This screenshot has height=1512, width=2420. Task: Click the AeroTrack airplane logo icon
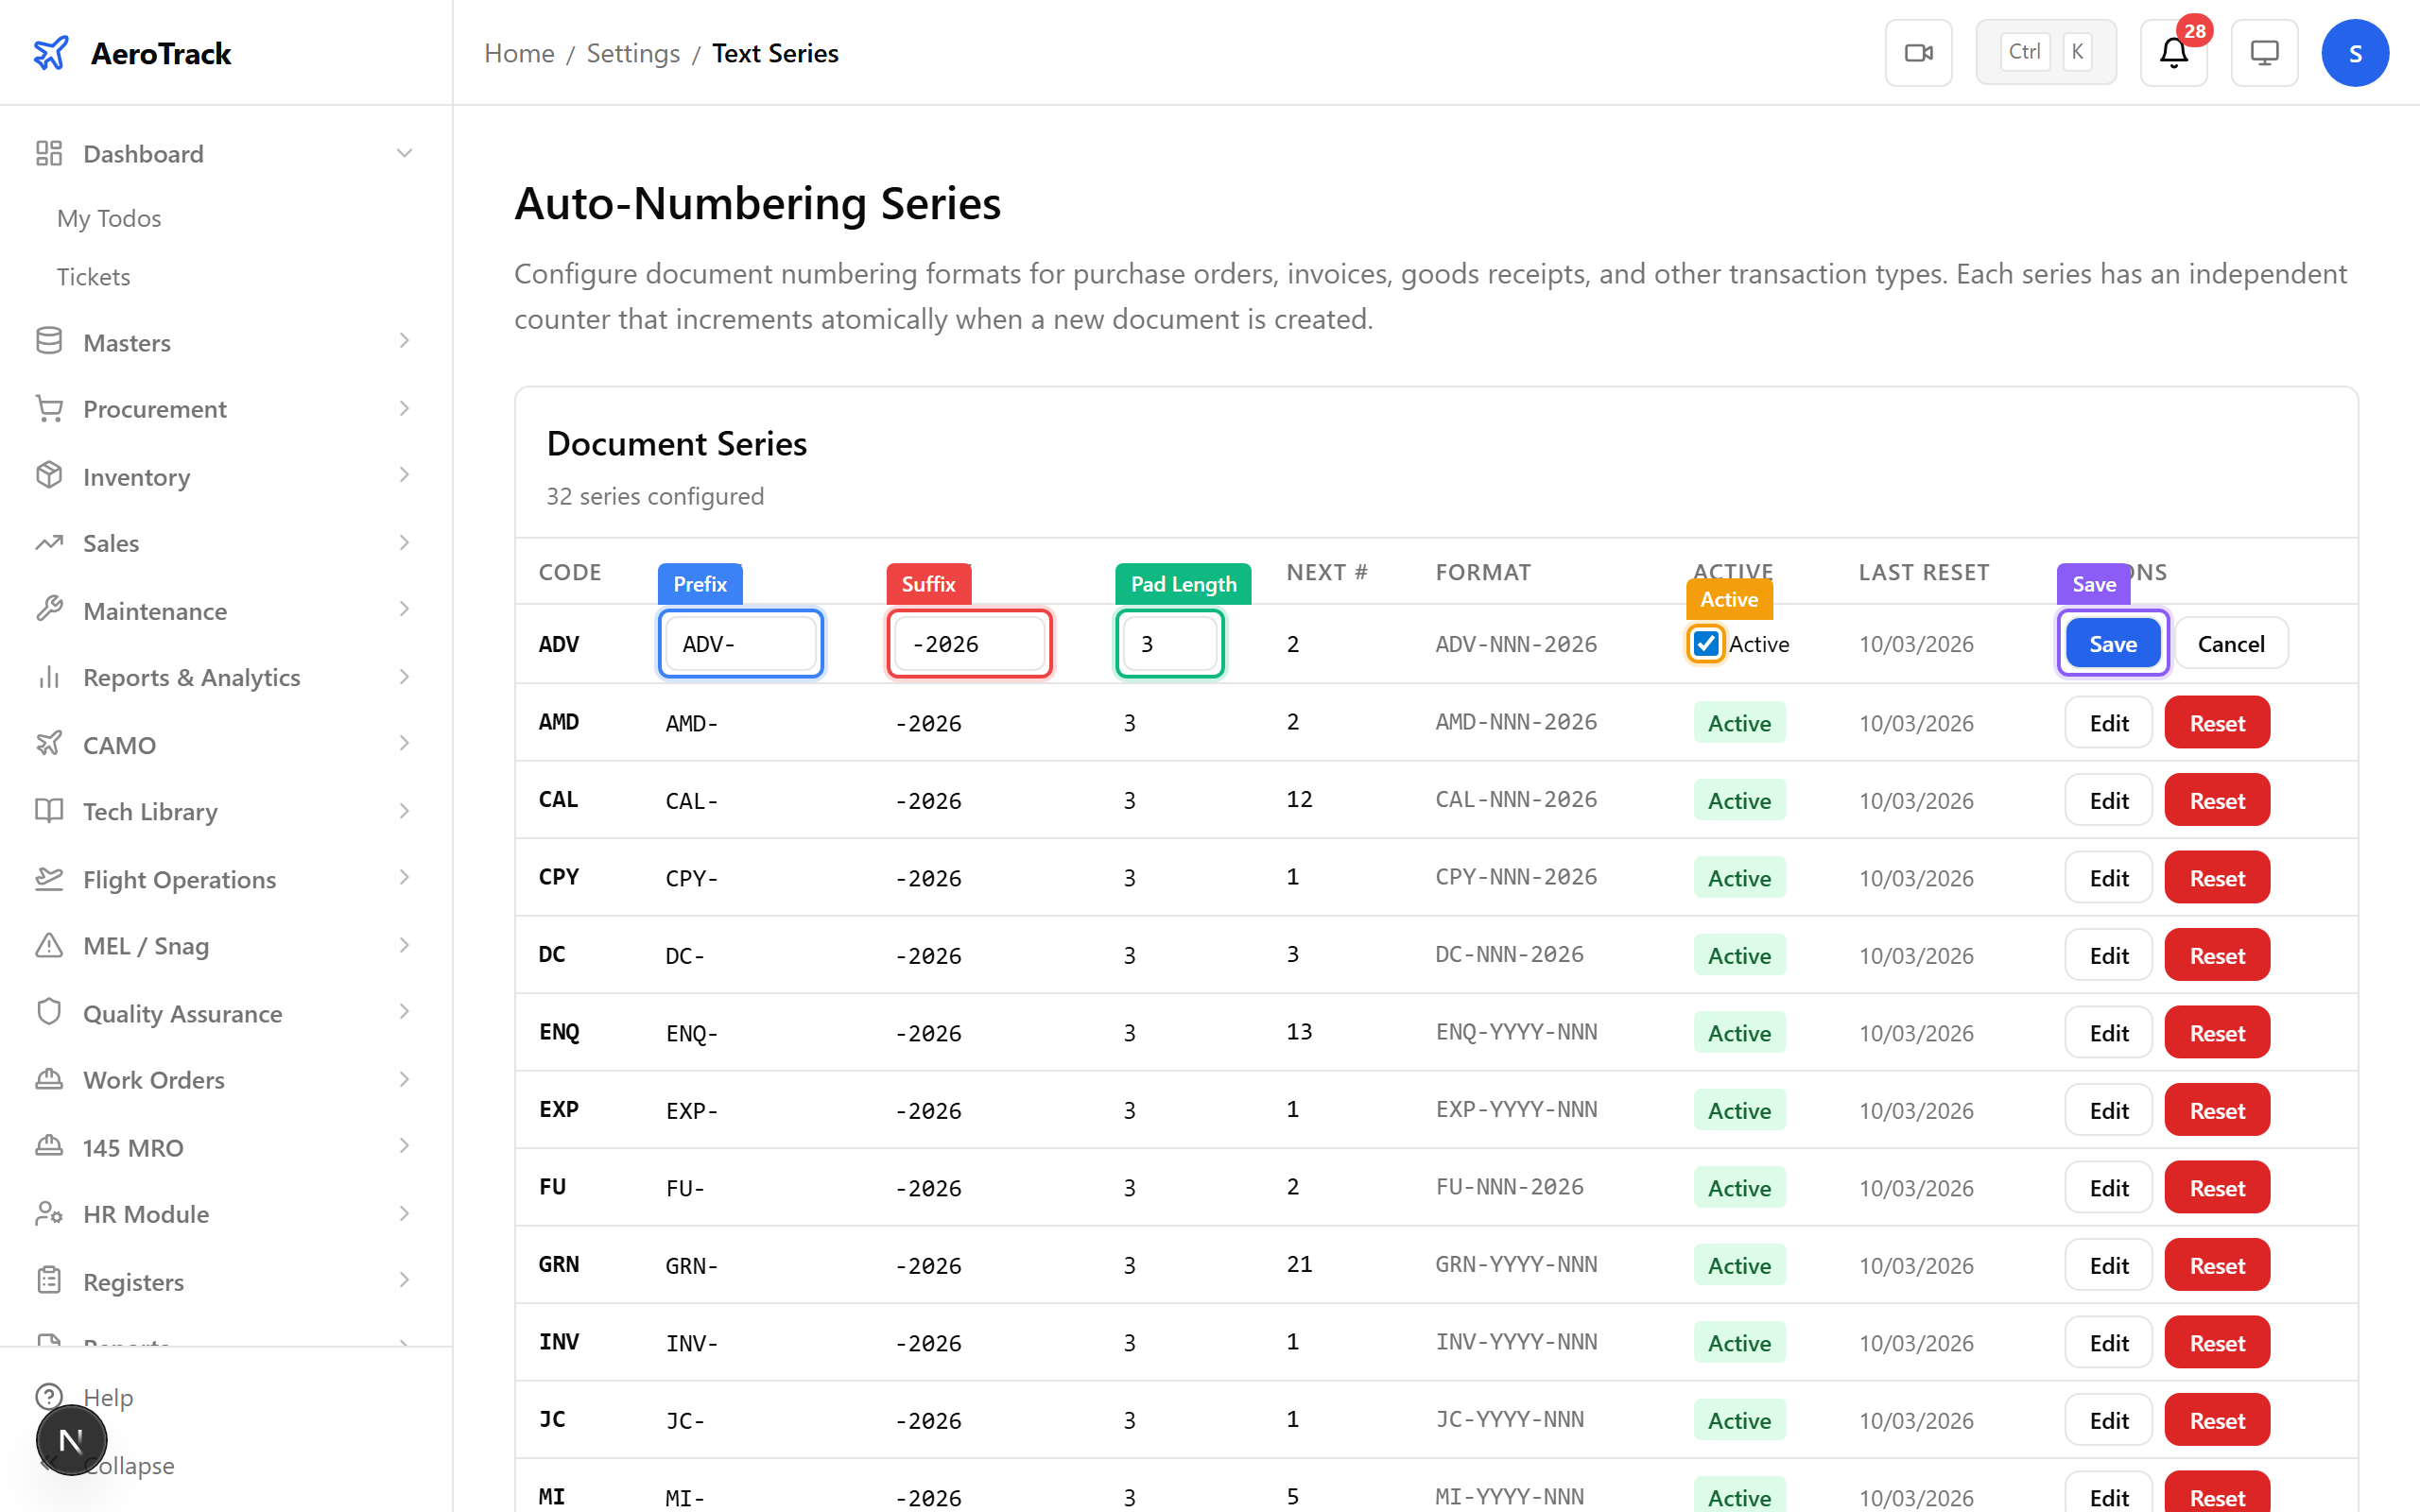[x=50, y=53]
